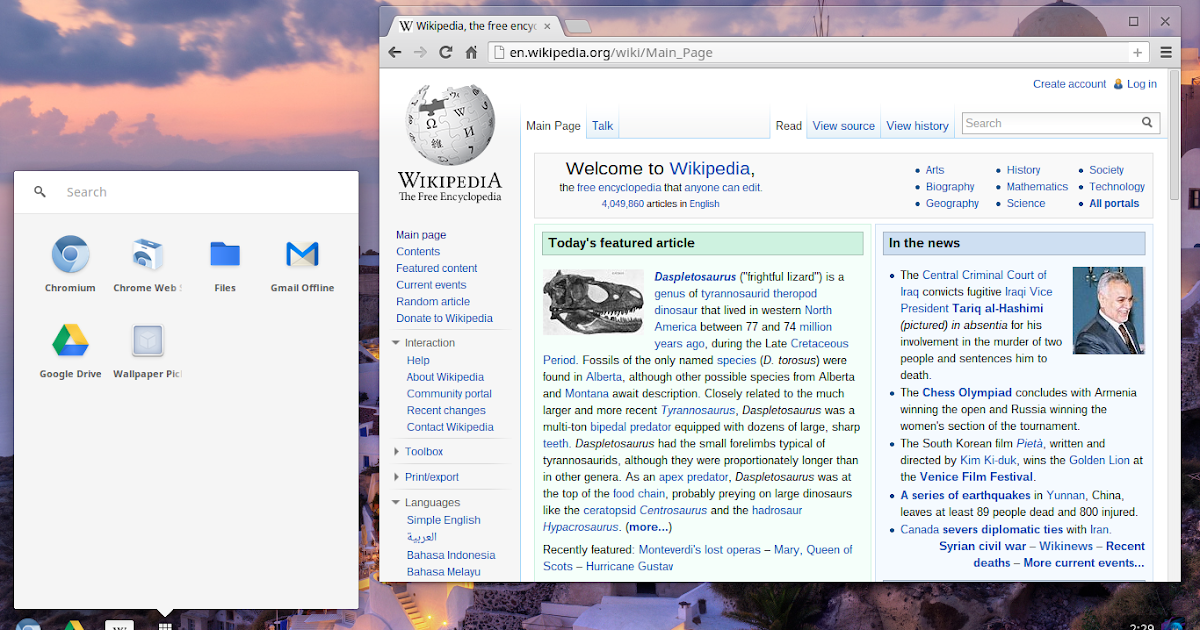Viewport: 1200px width, 630px height.
Task: Open the Chess Olympiad news link
Action: pos(967,393)
